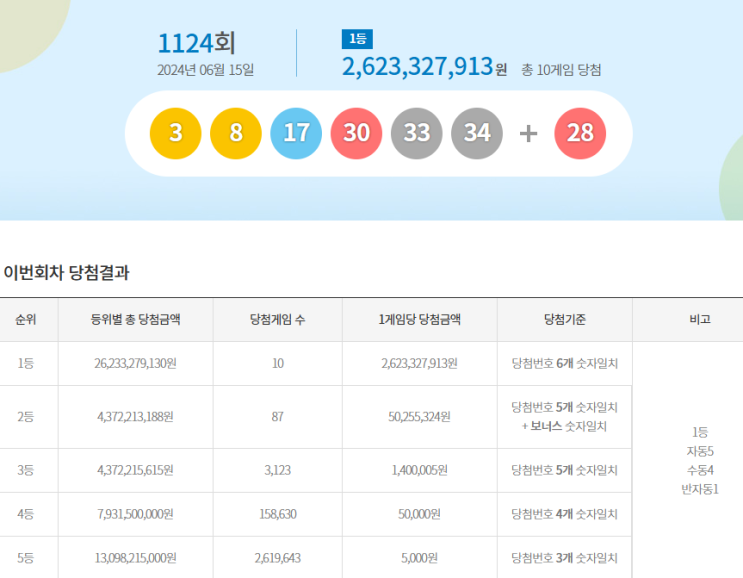Viewport: 743px width, 578px height.
Task: Click the 반자동1 note in 비고
Action: (x=700, y=489)
